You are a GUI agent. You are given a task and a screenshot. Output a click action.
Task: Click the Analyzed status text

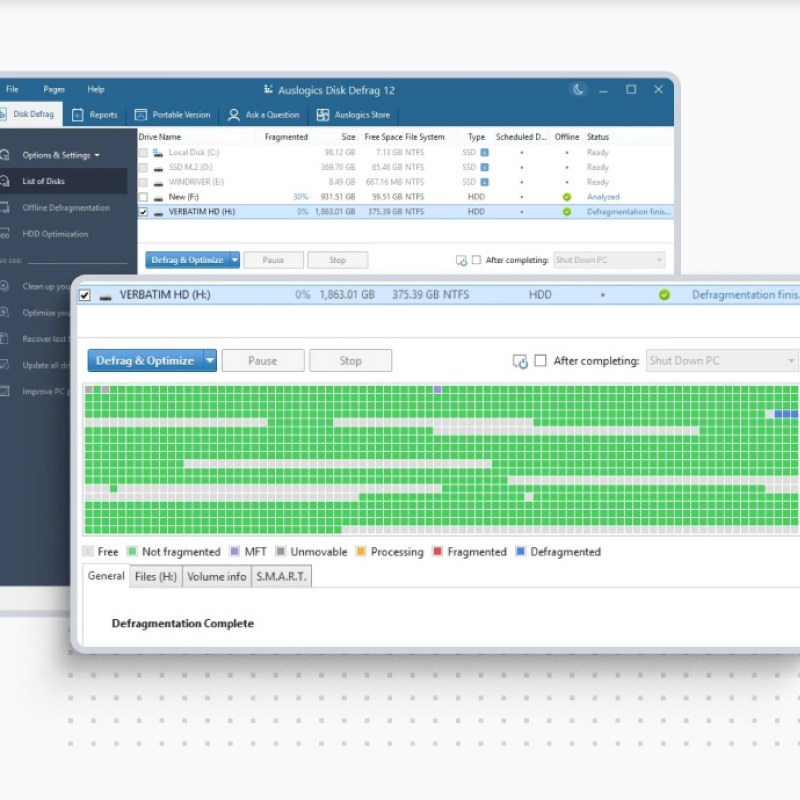click(603, 197)
